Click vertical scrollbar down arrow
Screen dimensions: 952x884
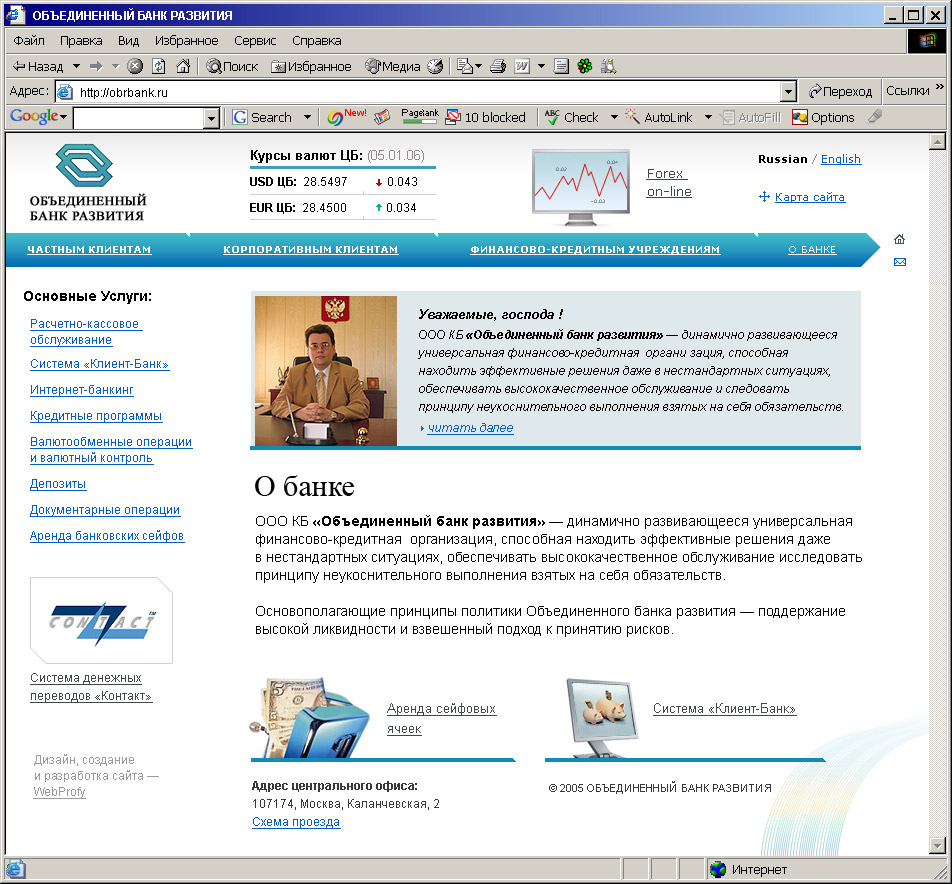(x=937, y=845)
